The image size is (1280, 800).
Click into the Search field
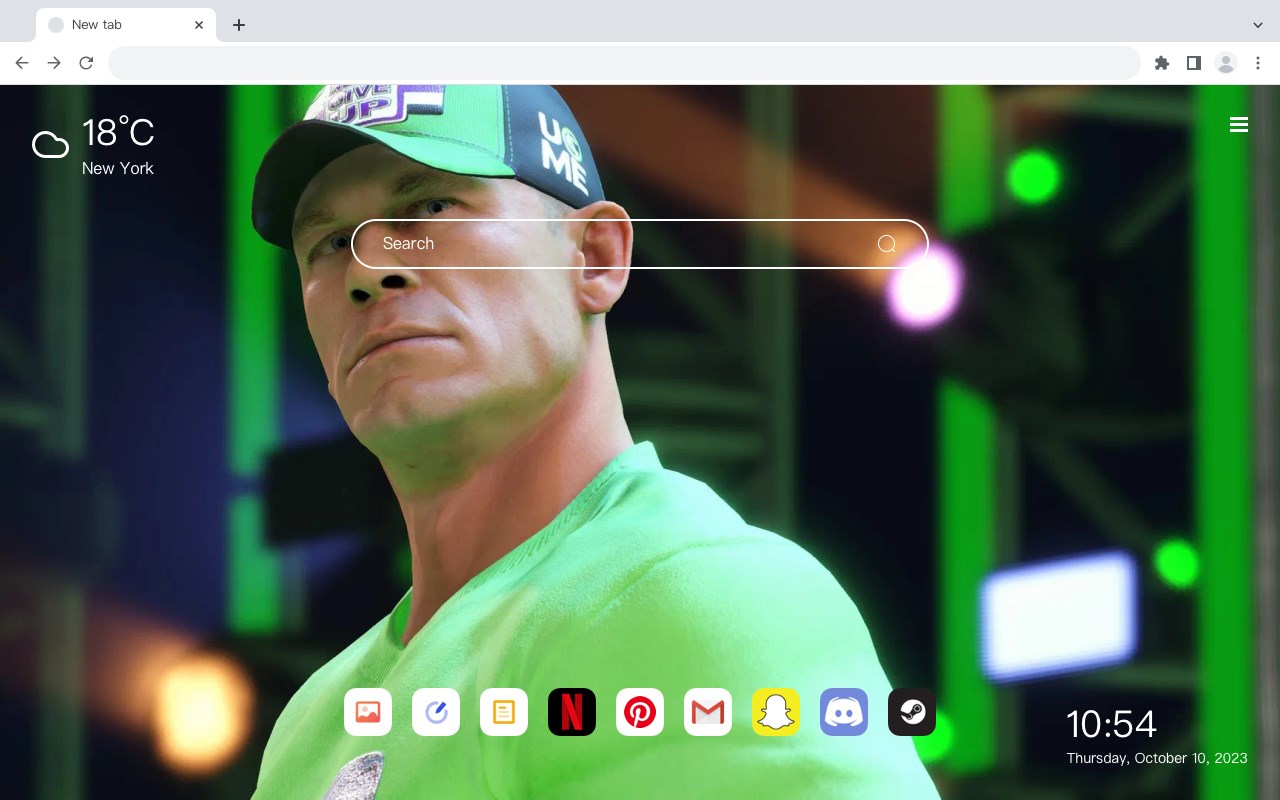pyautogui.click(x=640, y=244)
